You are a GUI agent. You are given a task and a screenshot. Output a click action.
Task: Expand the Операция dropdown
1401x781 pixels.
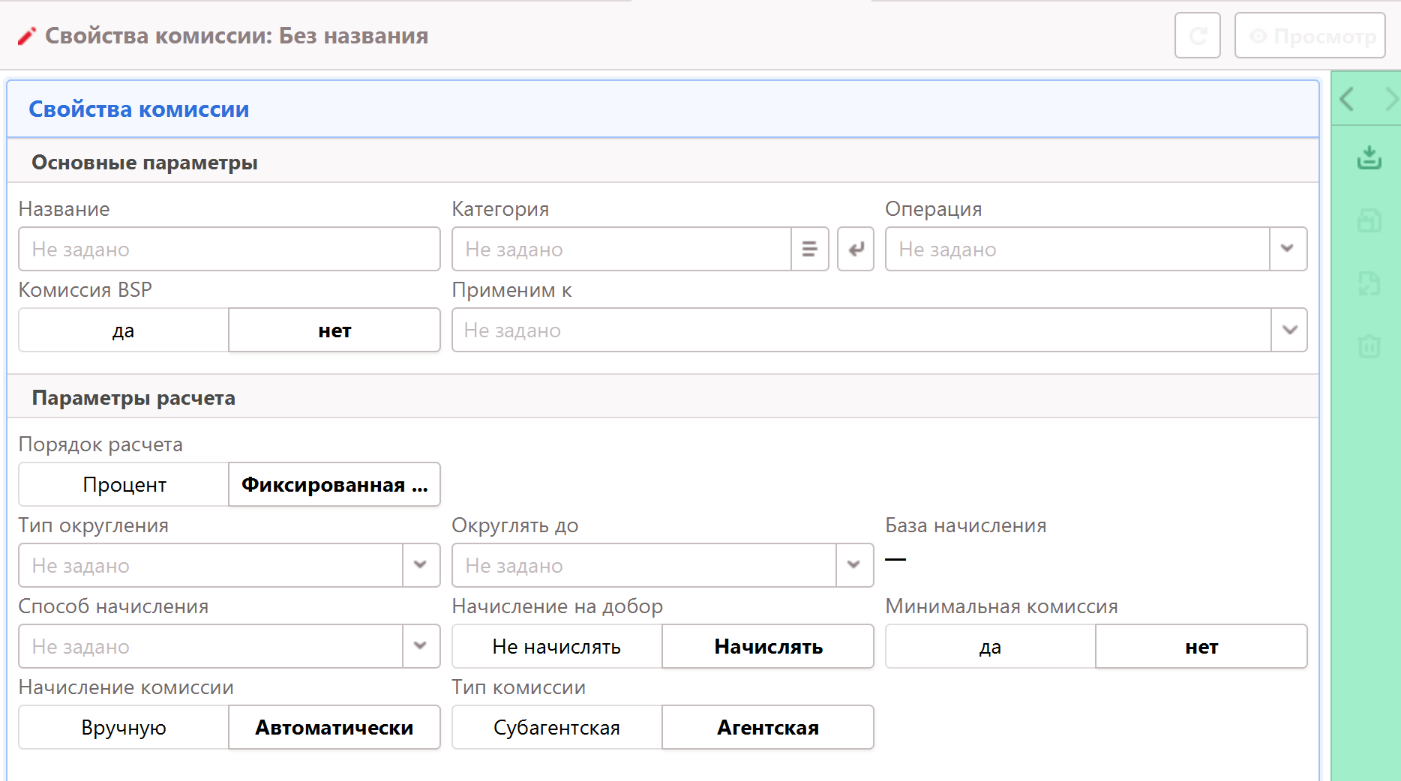(x=1288, y=249)
